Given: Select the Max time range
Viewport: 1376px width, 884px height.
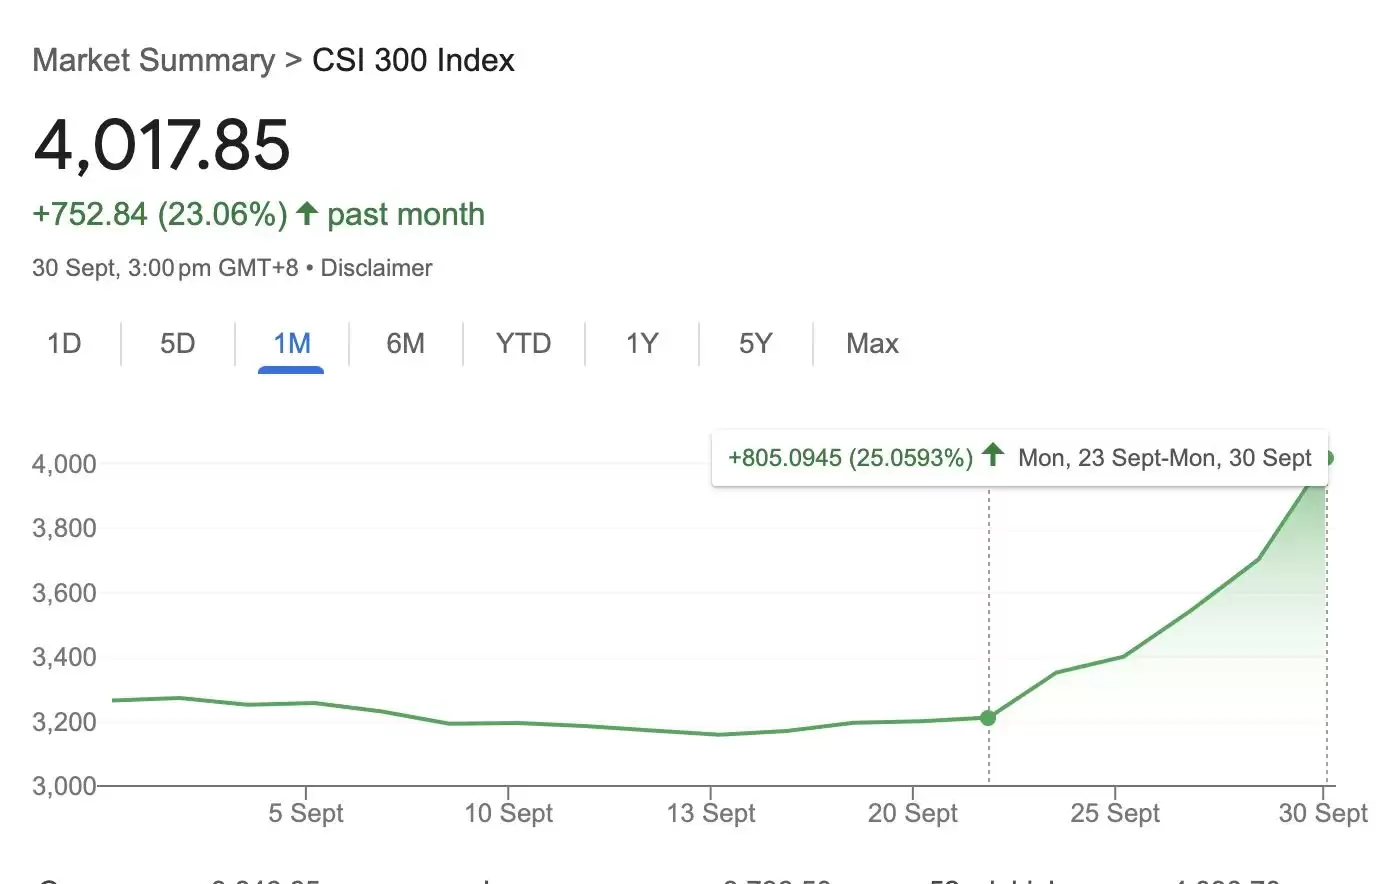Looking at the screenshot, I should [x=871, y=343].
